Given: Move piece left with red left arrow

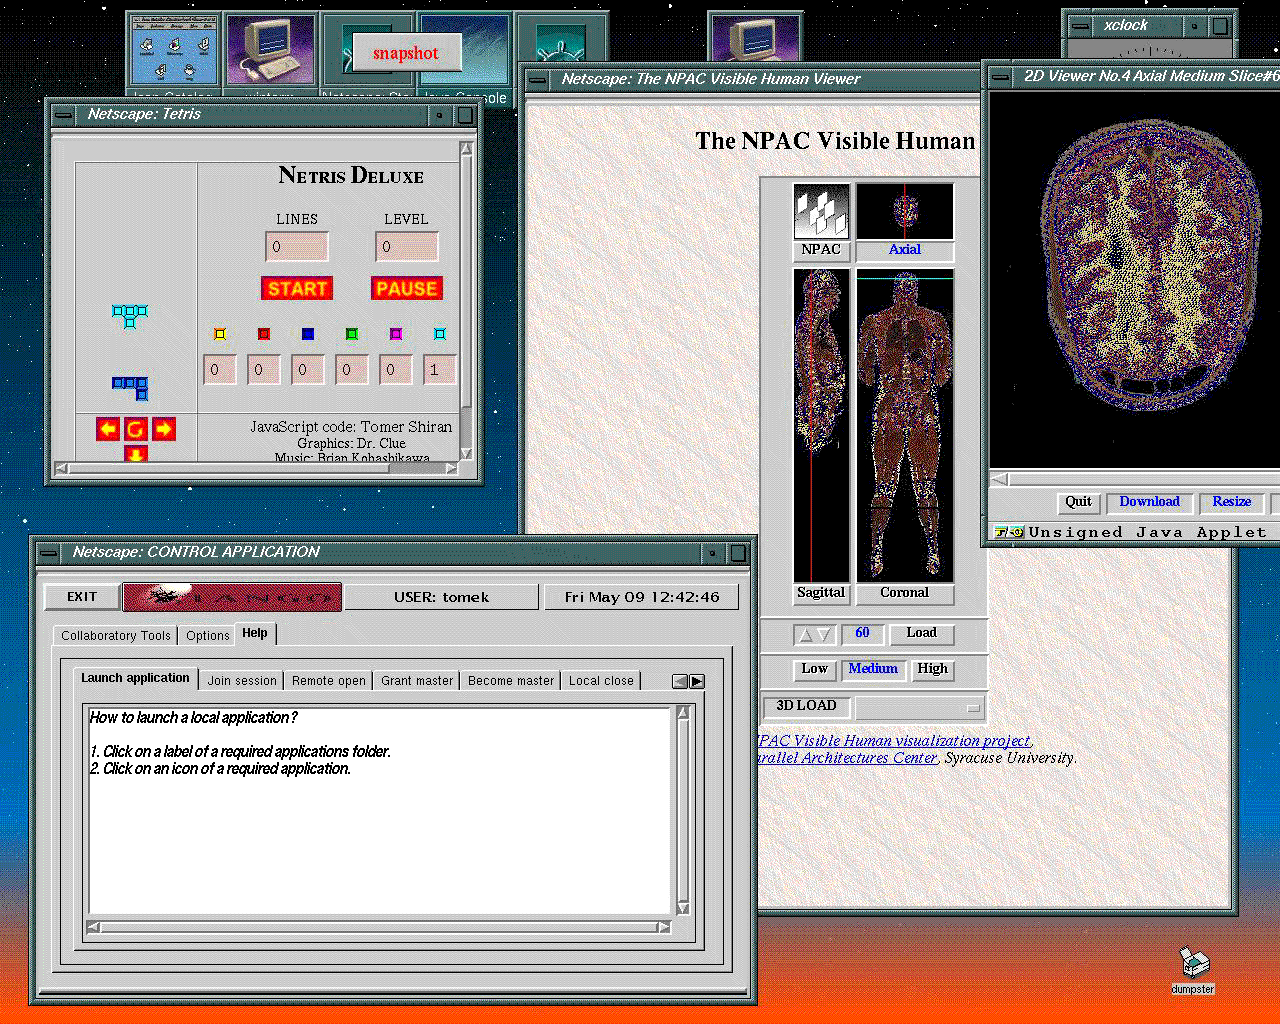Looking at the screenshot, I should tap(108, 429).
